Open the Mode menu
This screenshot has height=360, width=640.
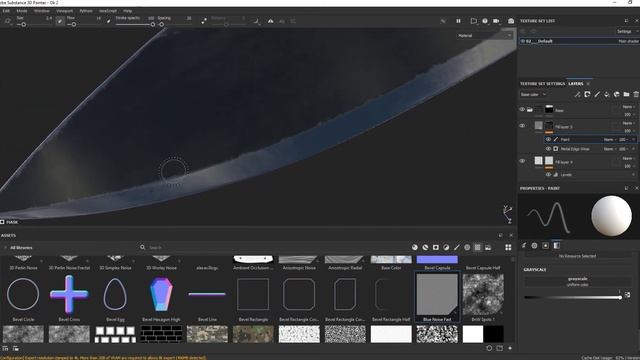coord(22,11)
